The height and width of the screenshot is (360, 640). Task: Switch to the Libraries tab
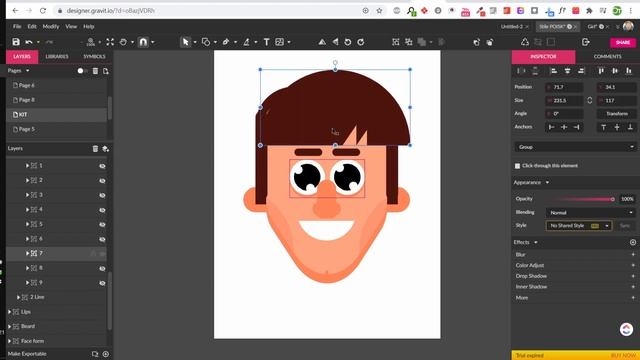pos(57,57)
